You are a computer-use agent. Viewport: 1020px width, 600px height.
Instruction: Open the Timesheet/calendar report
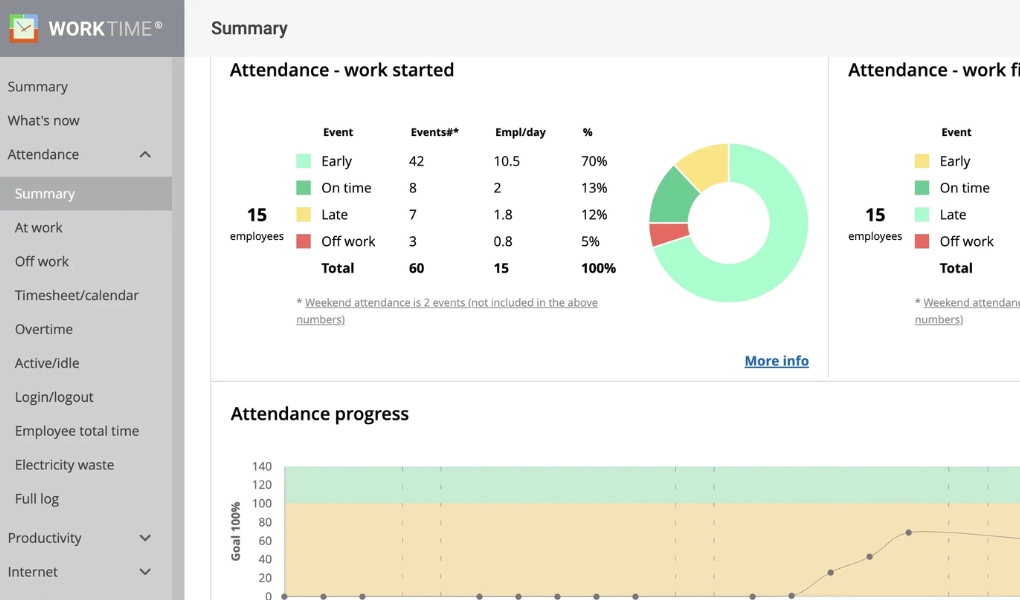[77, 296]
